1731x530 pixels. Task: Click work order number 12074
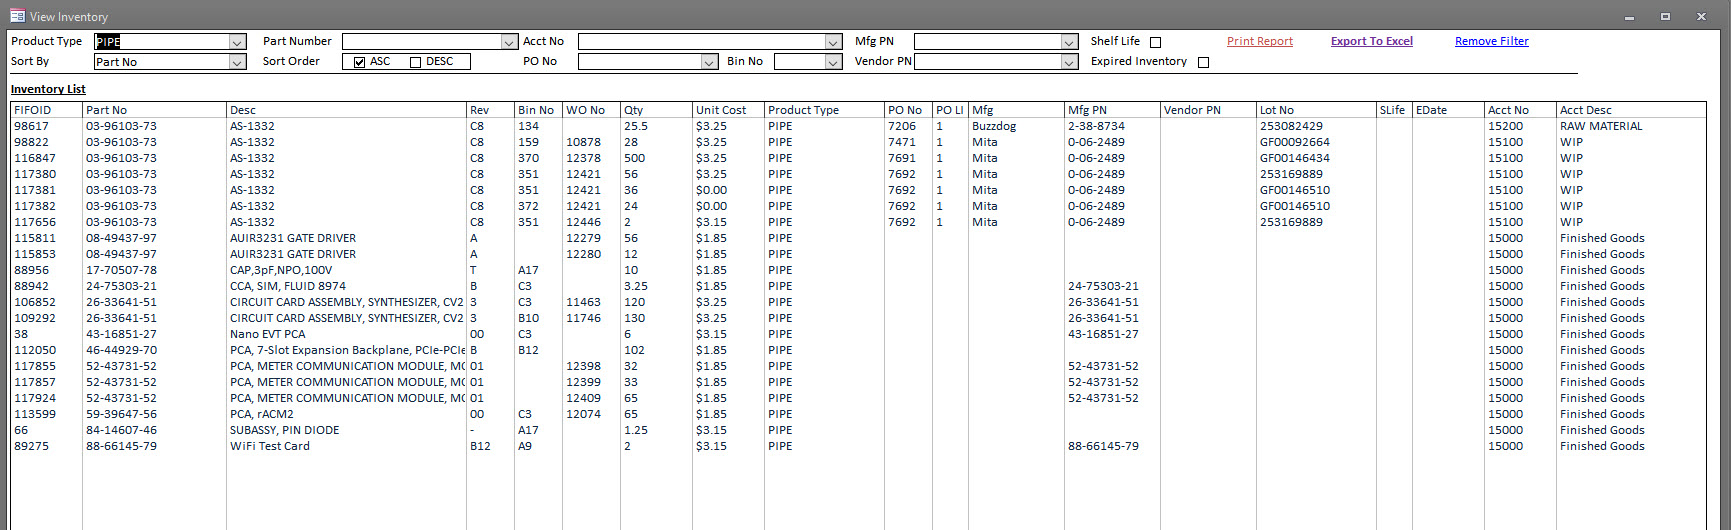[583, 414]
